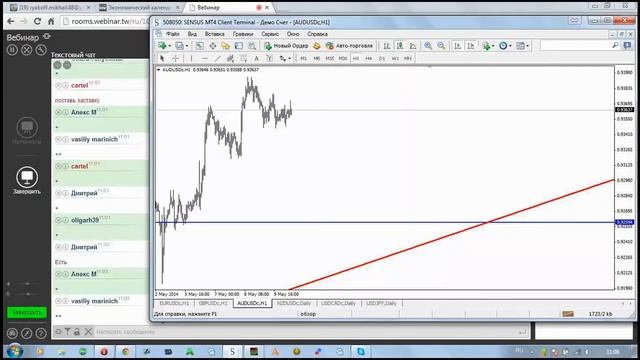The height and width of the screenshot is (360, 640).
Task: Click the chat filter funnel icon
Action: [67, 331]
